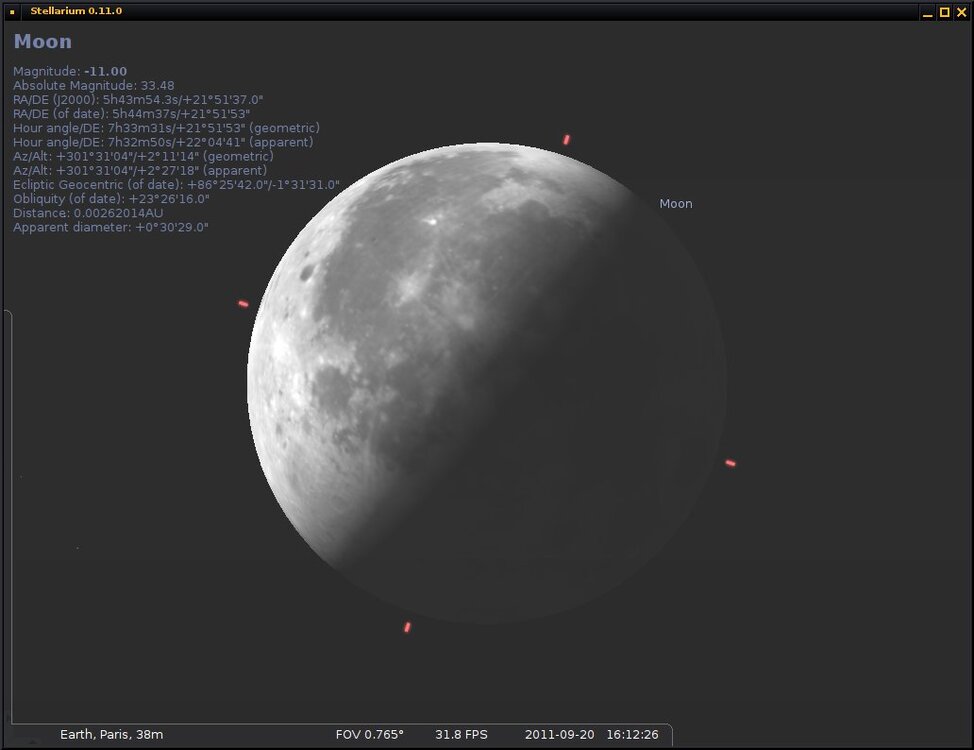974x750 pixels.
Task: Click the Moon label beside the lunar disc
Action: click(x=675, y=204)
